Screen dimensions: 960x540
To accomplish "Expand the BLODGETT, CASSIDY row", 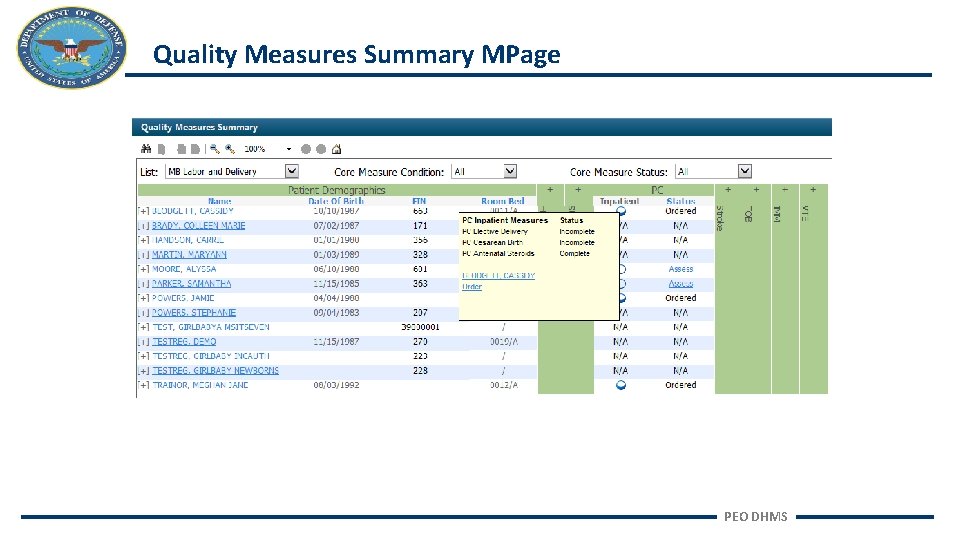I will 143,211.
